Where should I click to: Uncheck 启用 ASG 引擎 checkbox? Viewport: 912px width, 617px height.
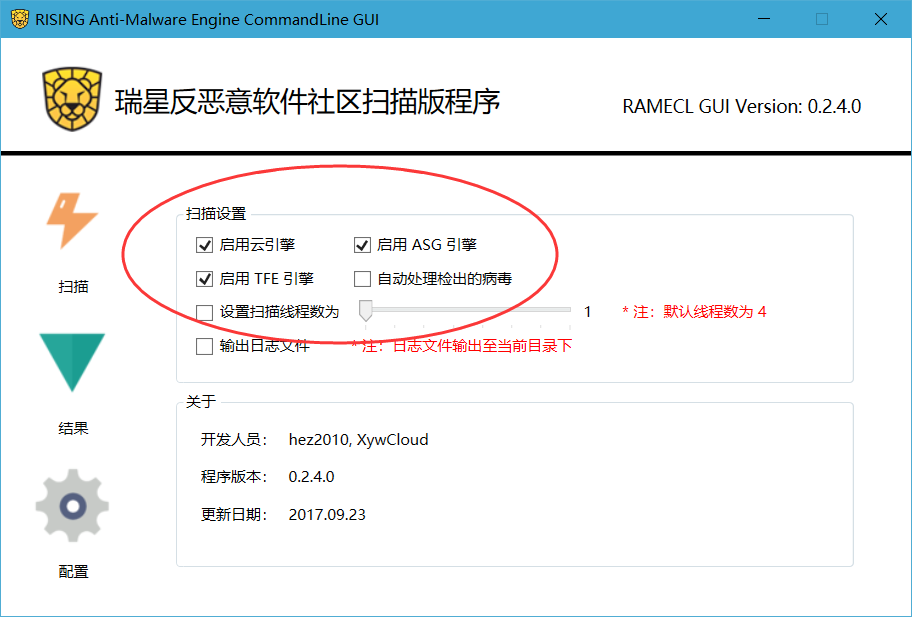(362, 245)
